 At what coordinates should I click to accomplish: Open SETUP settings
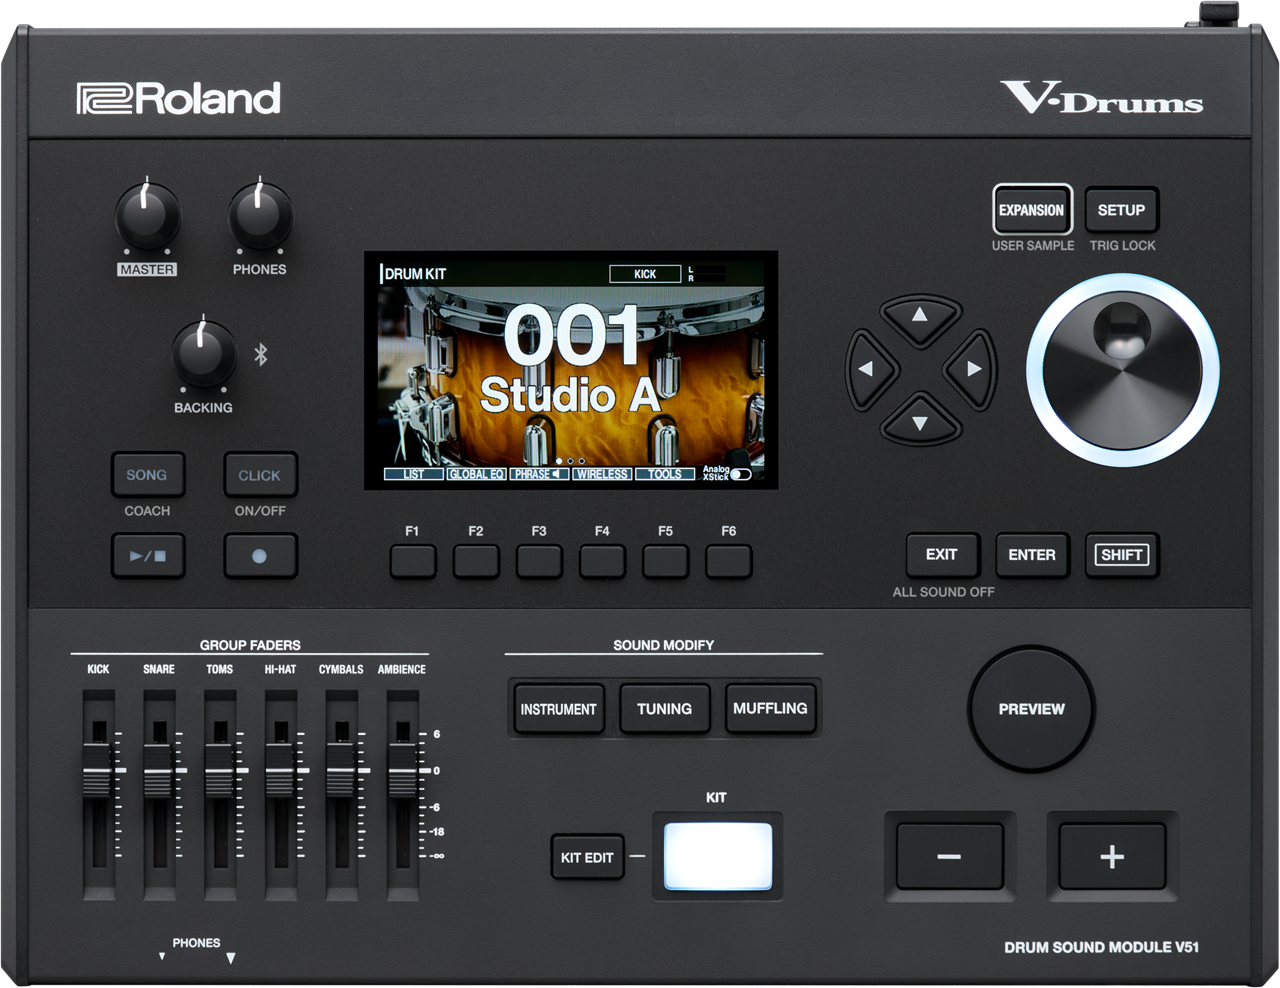pos(1122,210)
